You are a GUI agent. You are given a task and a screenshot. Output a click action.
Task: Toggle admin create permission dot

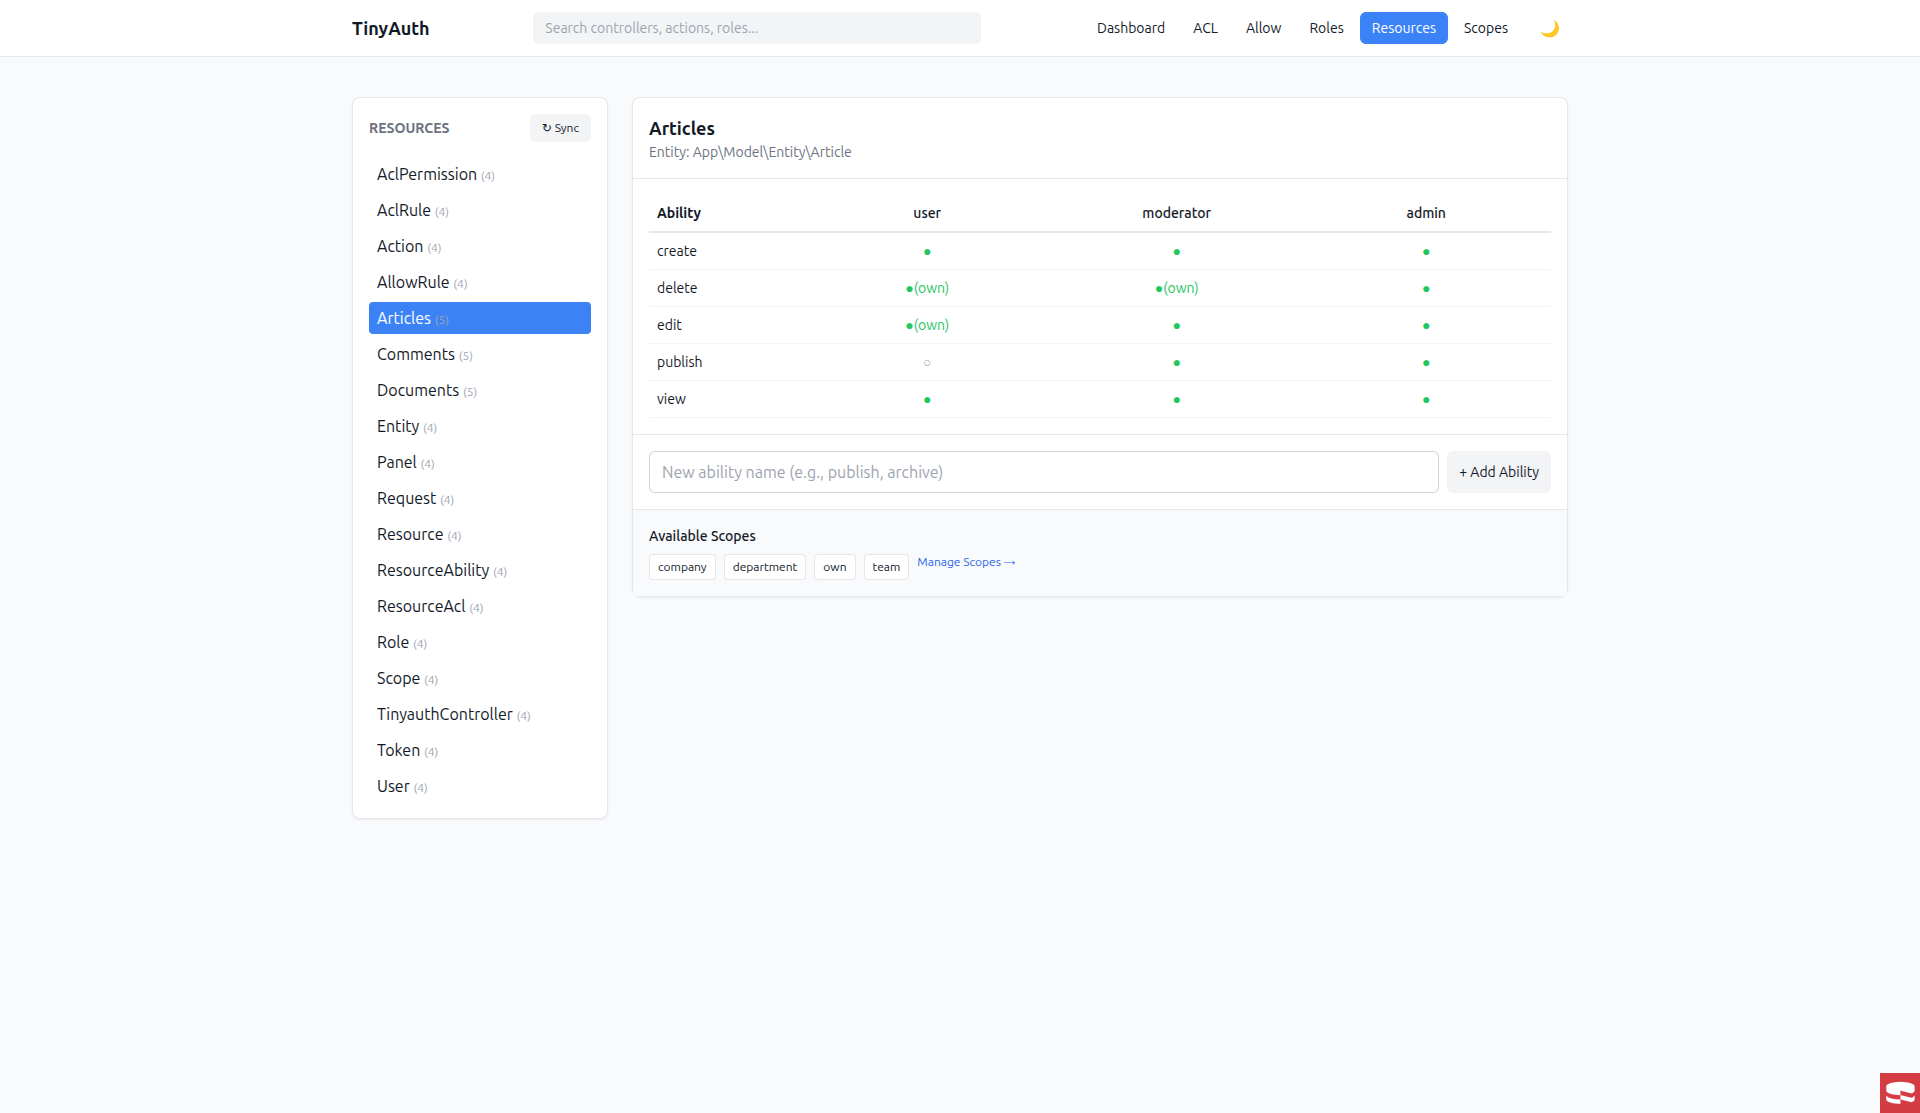(x=1426, y=252)
